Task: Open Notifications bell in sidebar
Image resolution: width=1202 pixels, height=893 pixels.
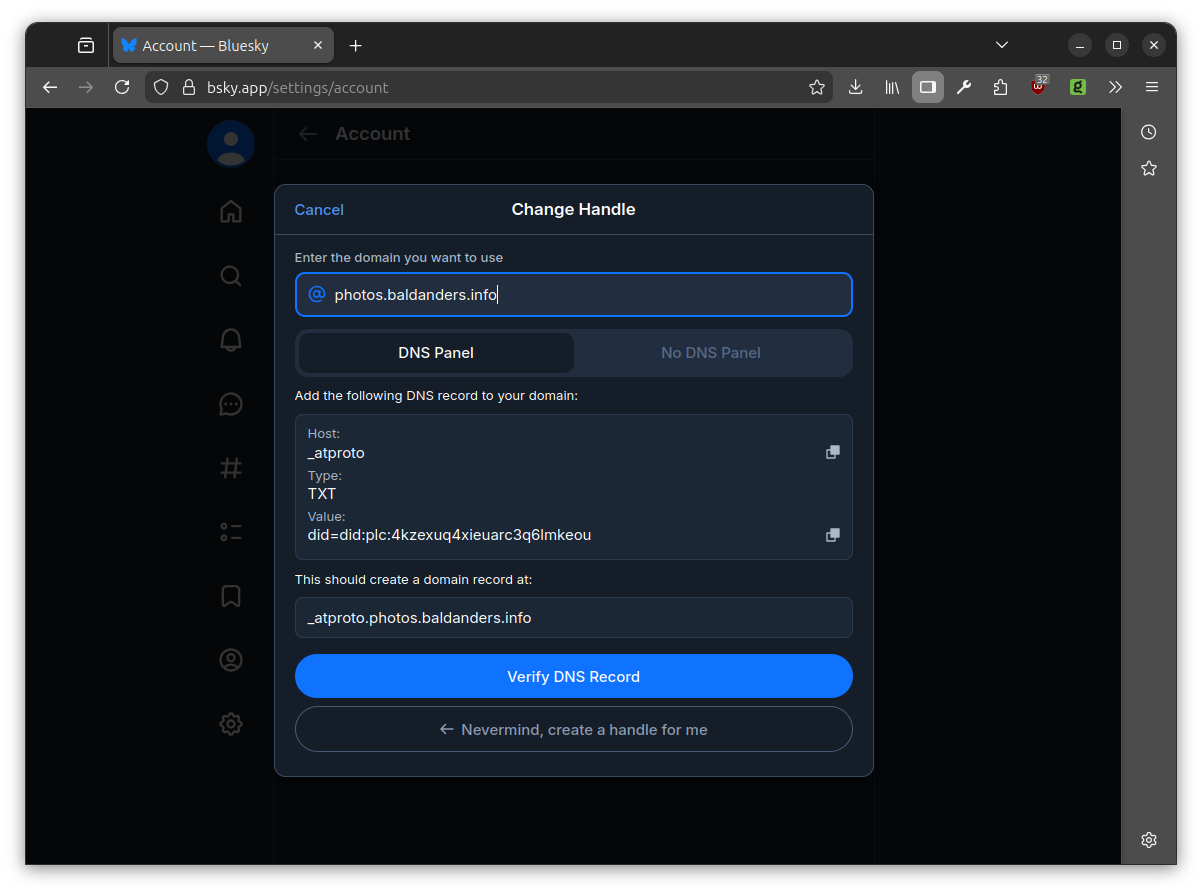Action: click(x=231, y=340)
